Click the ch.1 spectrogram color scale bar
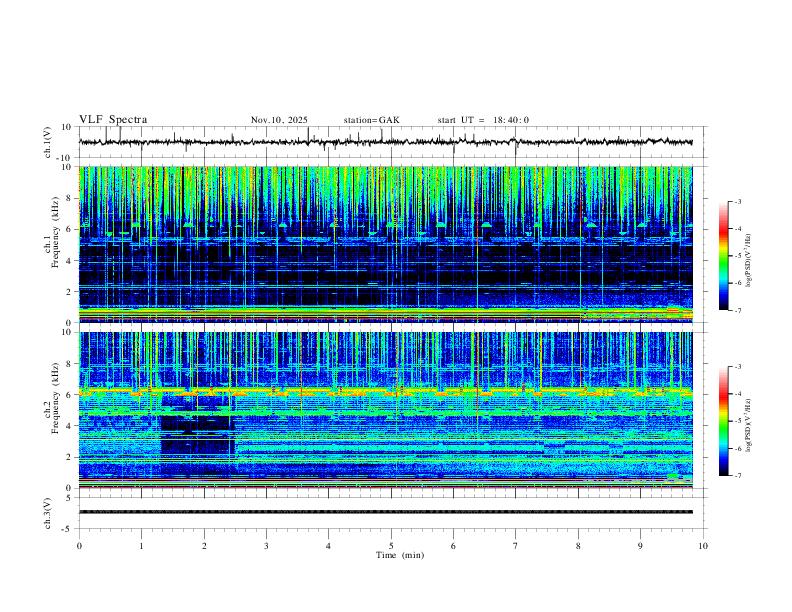This screenshot has height=612, width=792. point(724,256)
